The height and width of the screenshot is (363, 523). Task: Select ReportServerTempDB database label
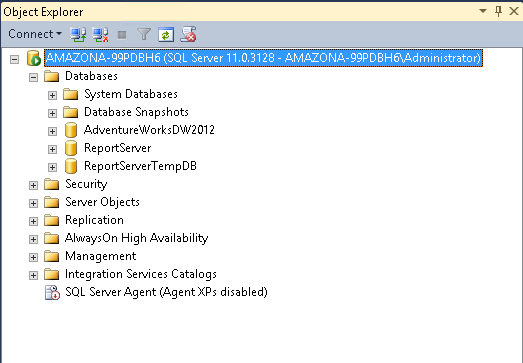(x=140, y=166)
